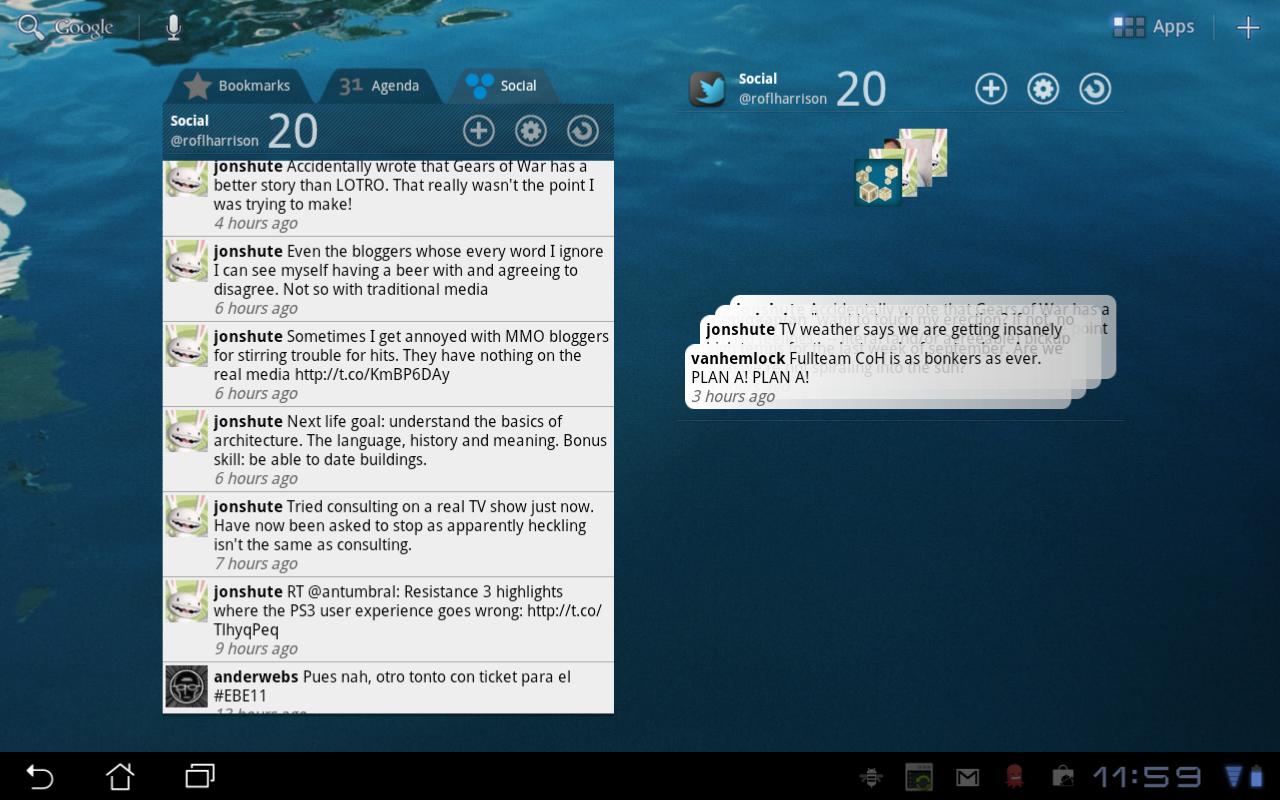
Task: Tap anderwebs avatar image
Action: 186,686
